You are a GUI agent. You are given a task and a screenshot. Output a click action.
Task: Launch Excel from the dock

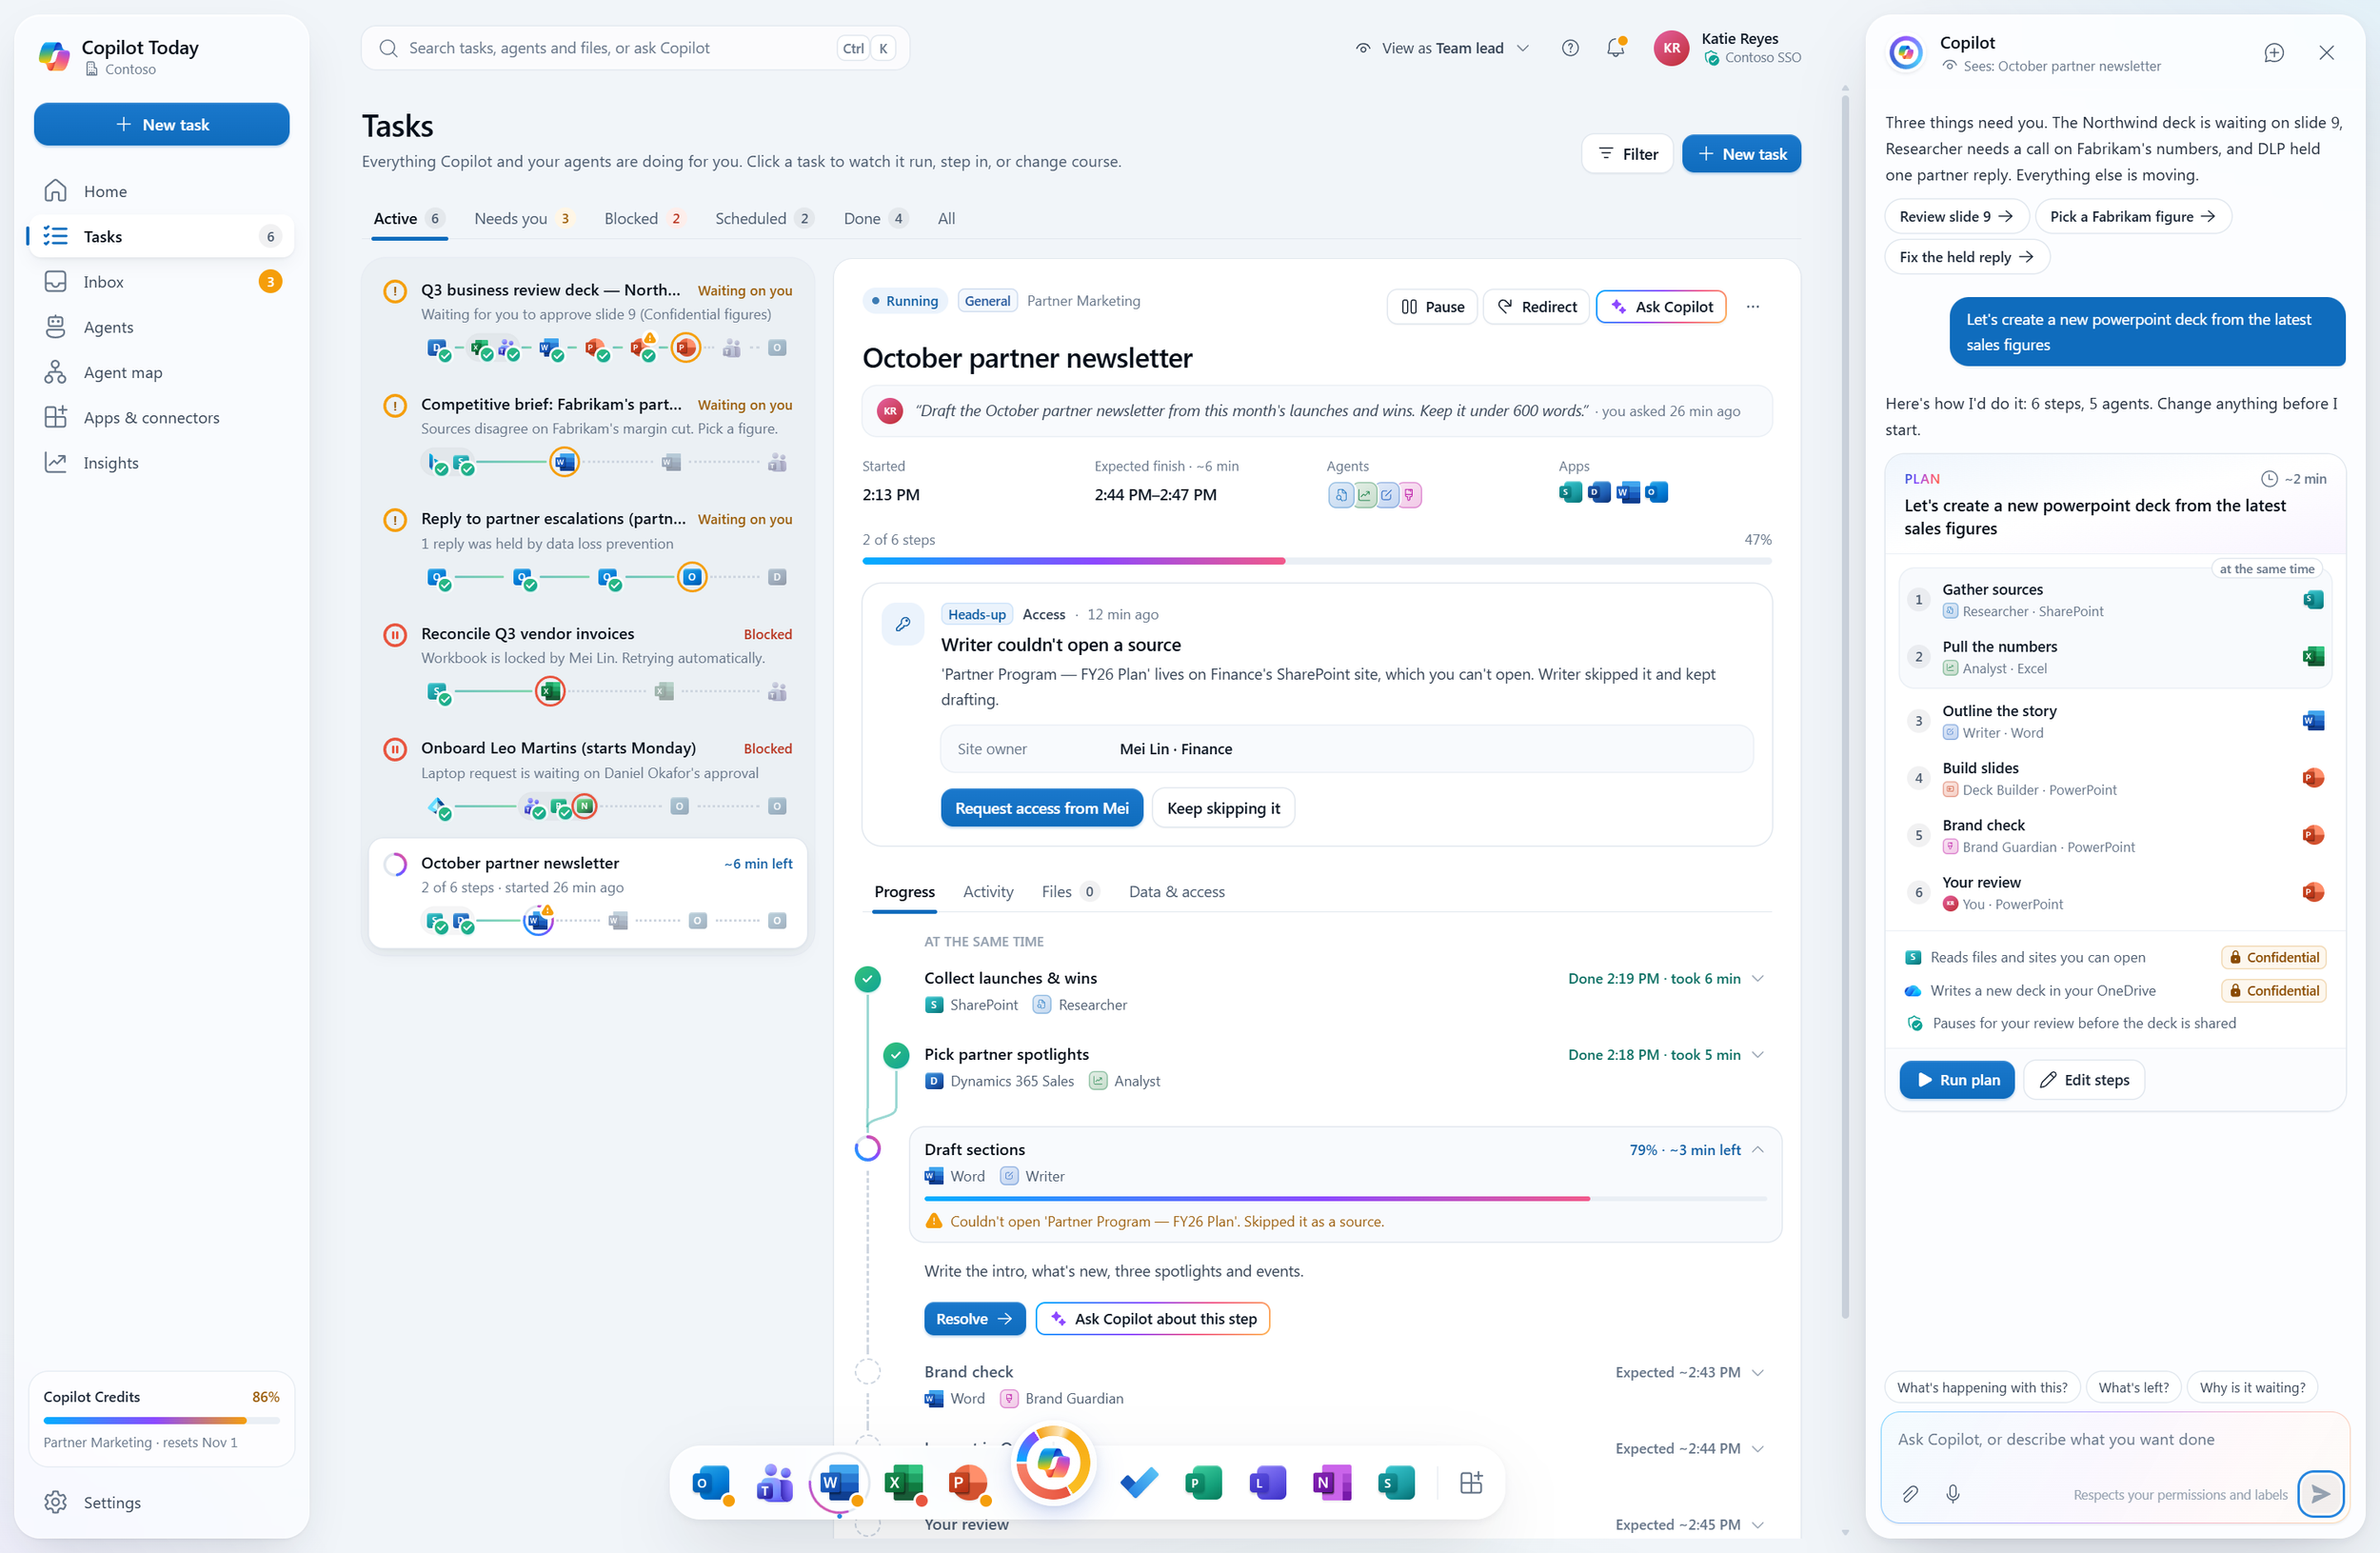[903, 1483]
